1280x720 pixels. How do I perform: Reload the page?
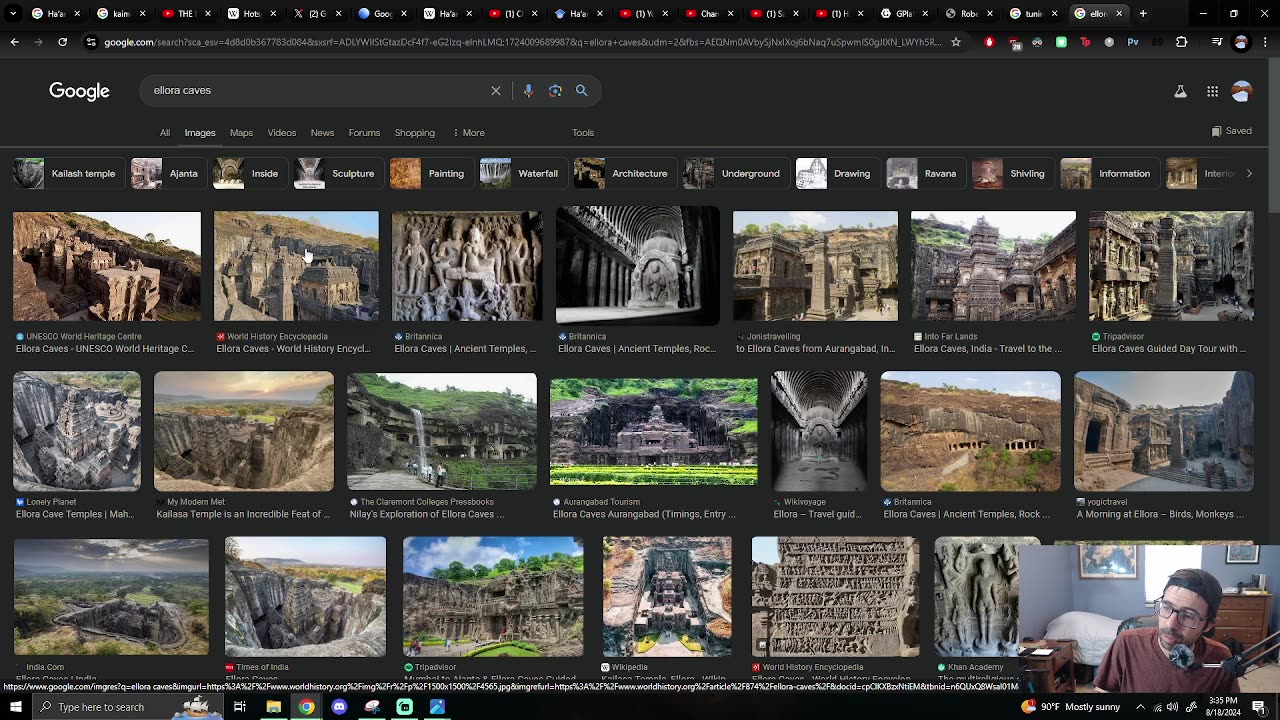62,42
